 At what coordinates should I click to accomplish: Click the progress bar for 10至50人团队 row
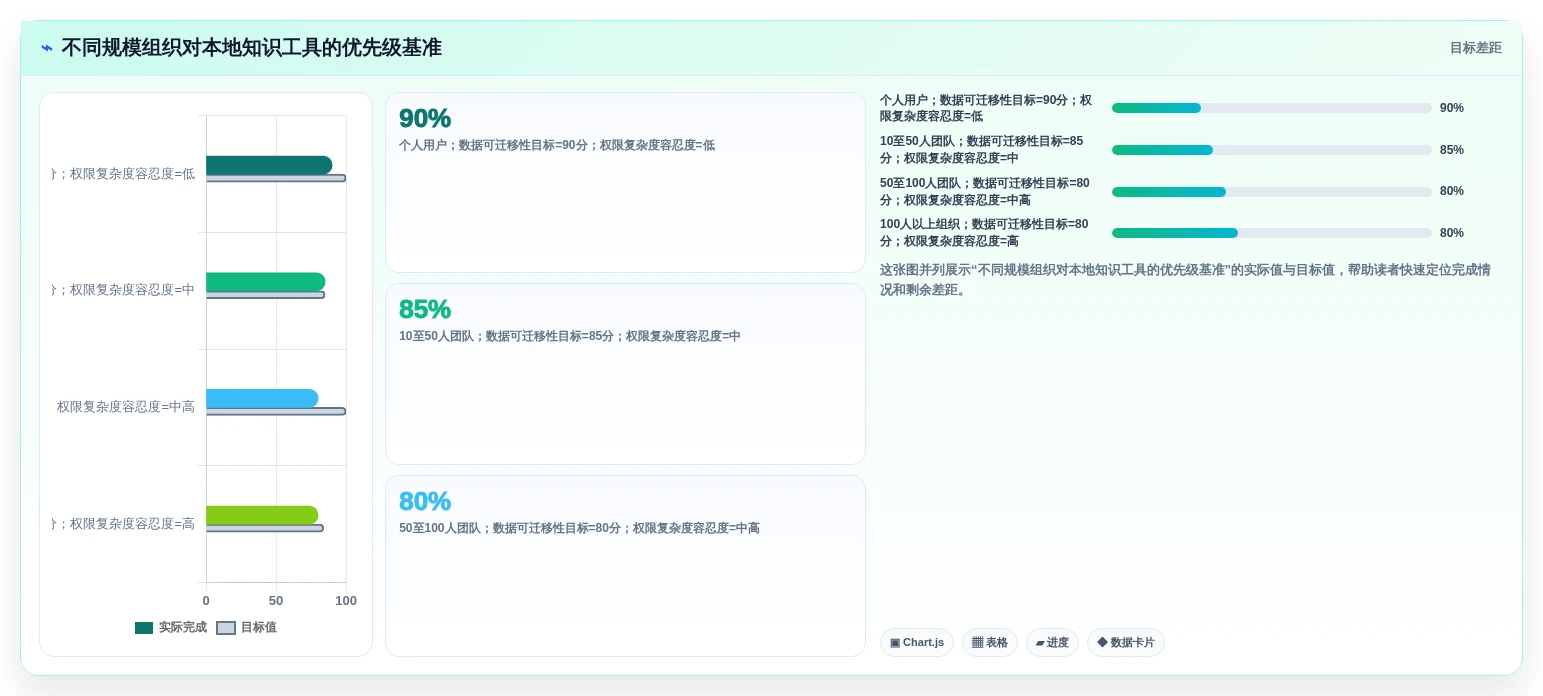point(1272,150)
